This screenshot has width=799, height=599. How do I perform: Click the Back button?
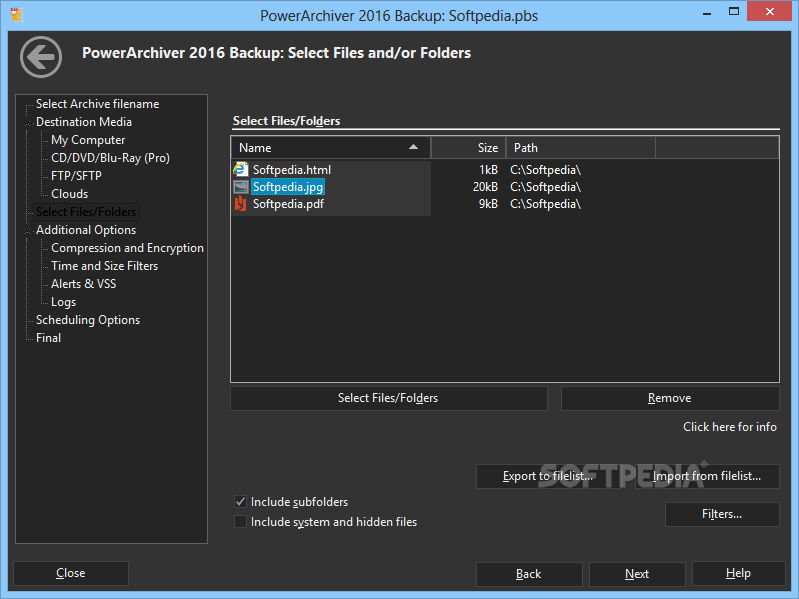pos(529,574)
